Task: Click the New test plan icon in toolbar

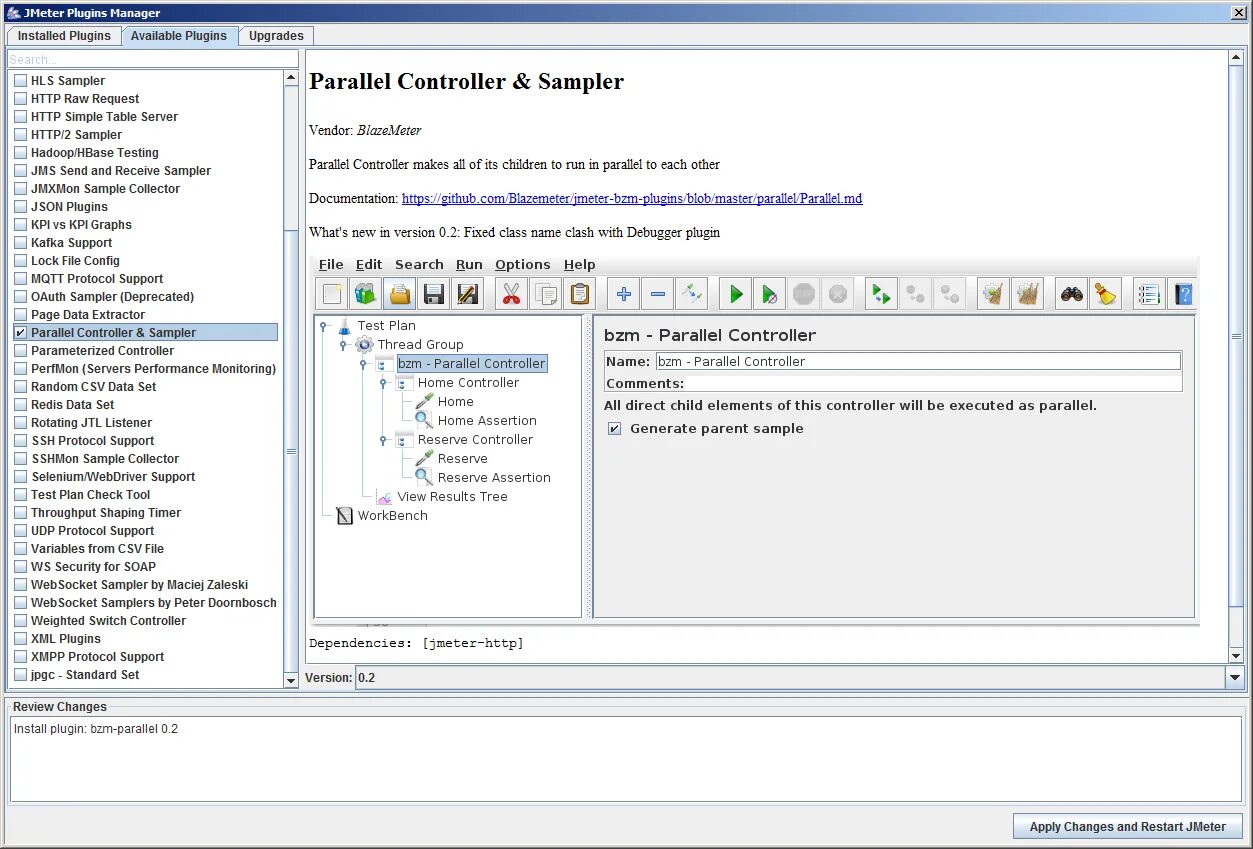Action: [333, 294]
